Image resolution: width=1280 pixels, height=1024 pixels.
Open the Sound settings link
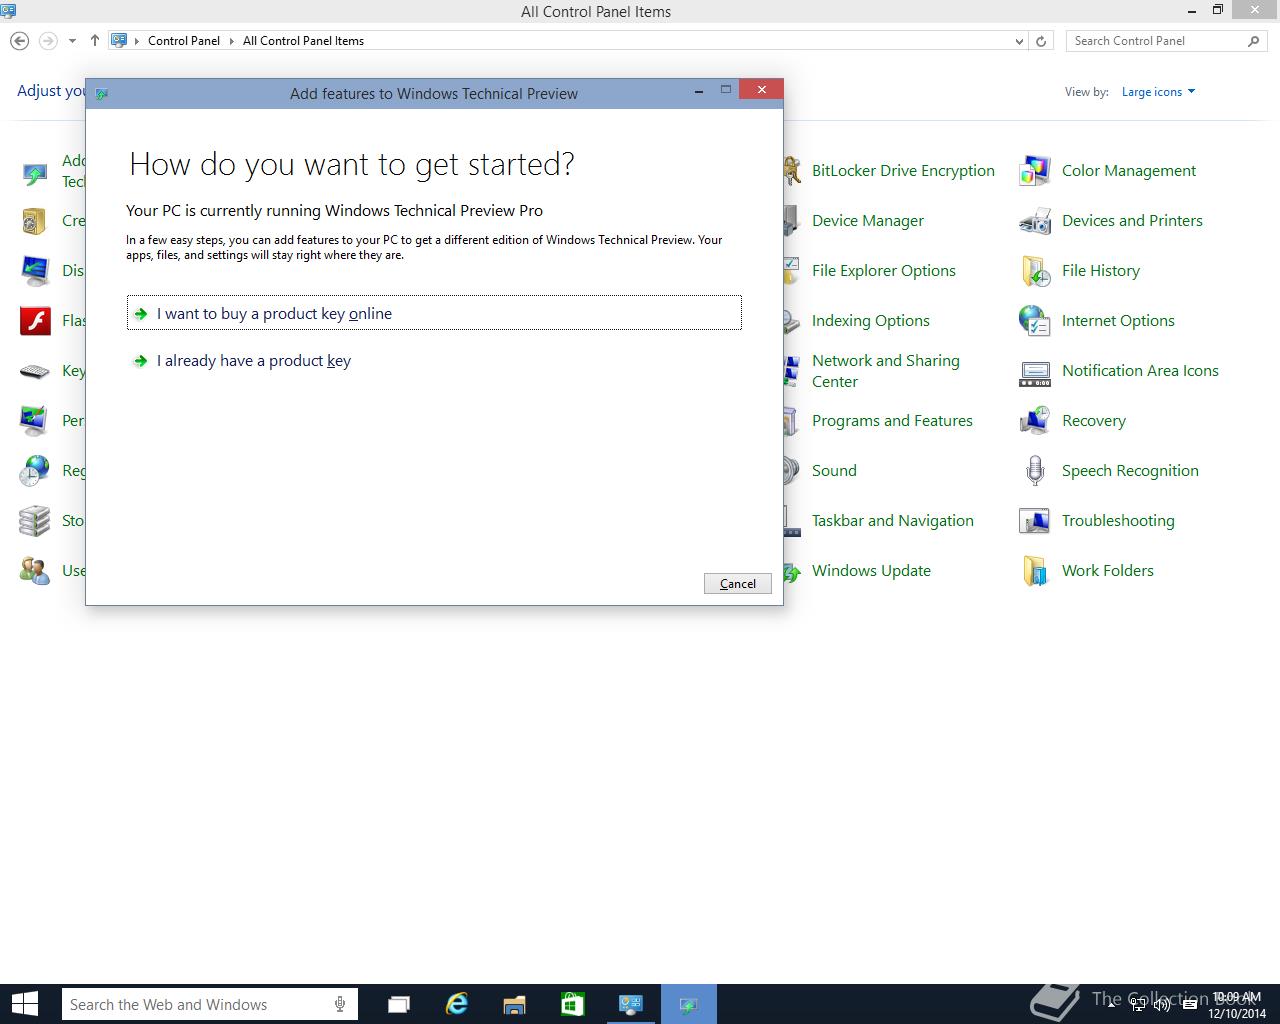click(x=834, y=471)
